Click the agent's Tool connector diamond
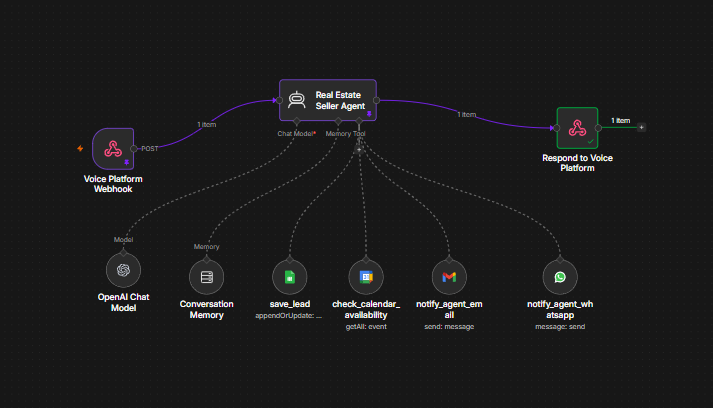Image resolution: width=713 pixels, height=408 pixels. click(359, 121)
